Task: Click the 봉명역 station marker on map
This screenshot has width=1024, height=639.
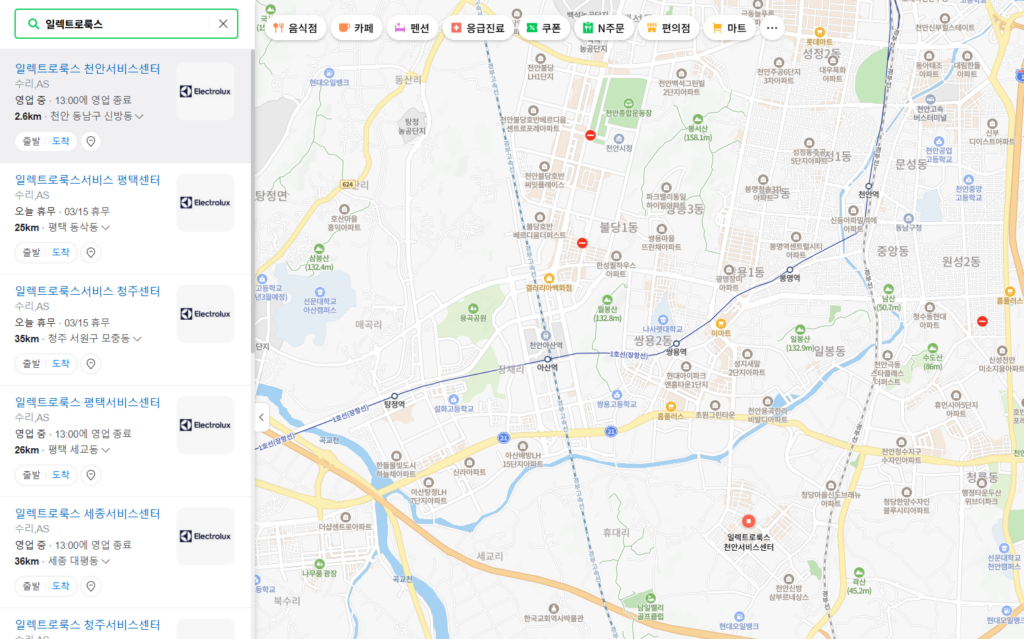Action: pyautogui.click(x=790, y=269)
